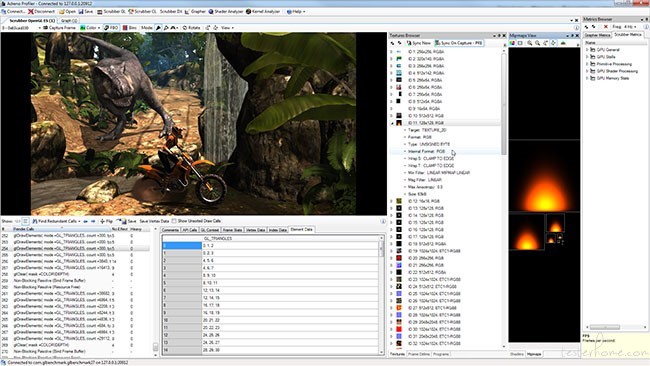Open the Help dropdown menu

(296, 12)
